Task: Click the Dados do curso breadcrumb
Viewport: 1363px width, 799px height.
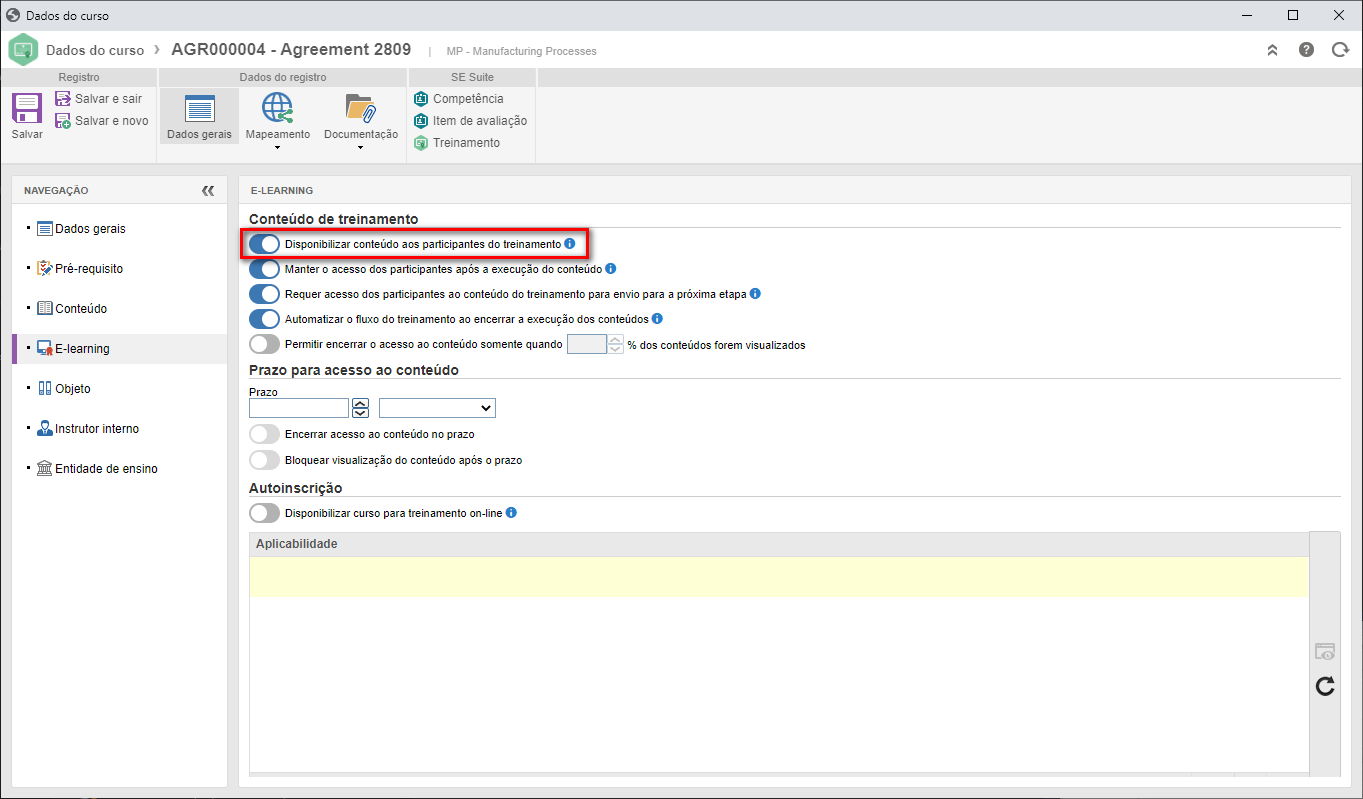Action: pyautogui.click(x=95, y=50)
